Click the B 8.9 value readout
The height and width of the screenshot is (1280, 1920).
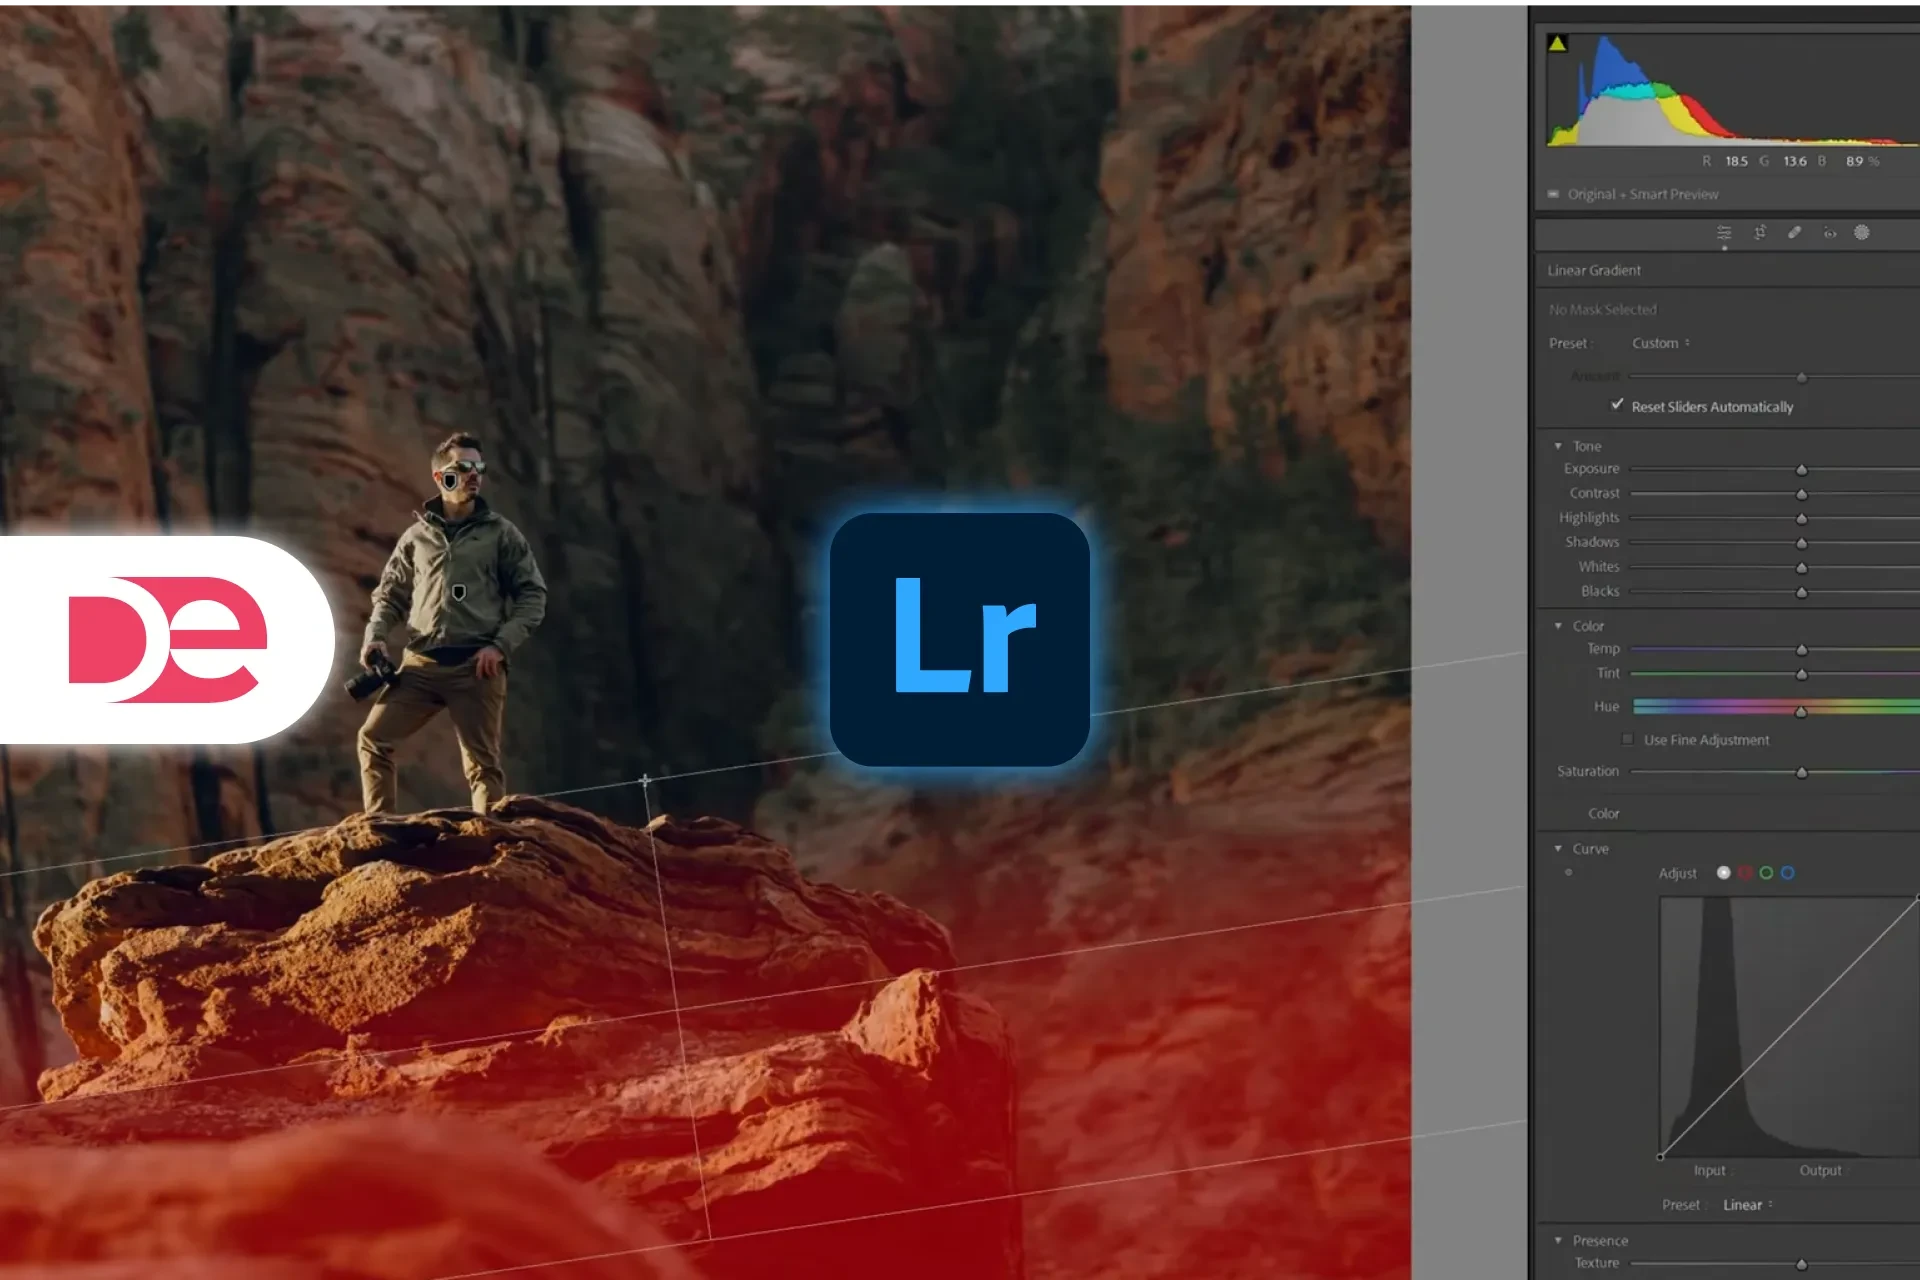(1848, 161)
